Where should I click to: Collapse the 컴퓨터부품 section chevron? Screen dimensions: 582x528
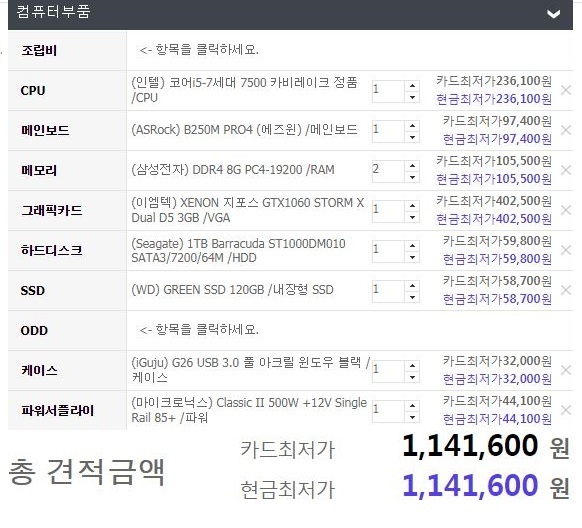click(553, 14)
